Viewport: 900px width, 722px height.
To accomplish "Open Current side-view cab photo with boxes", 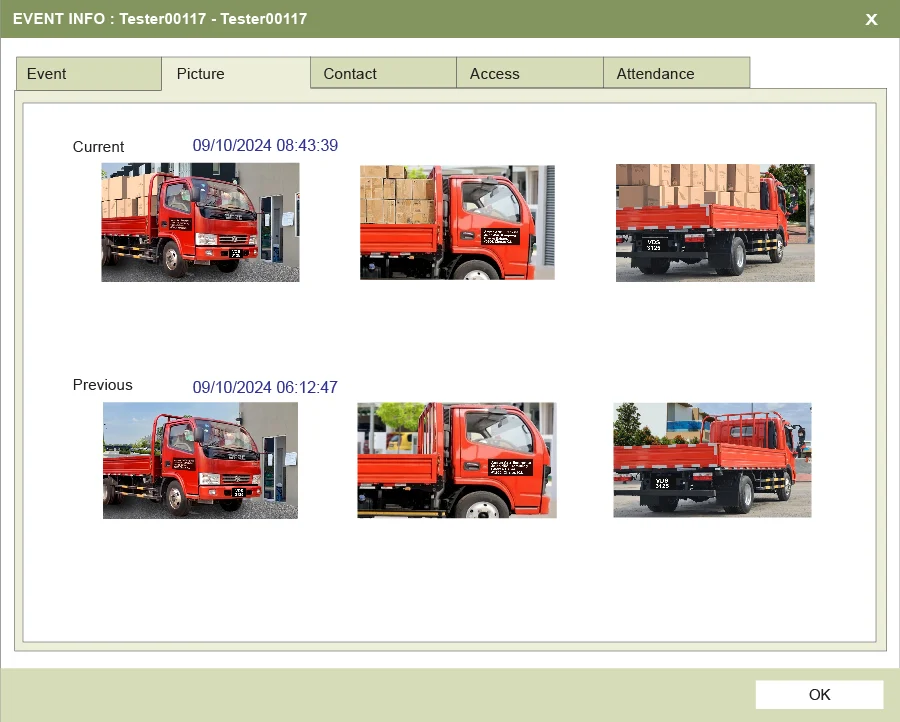I will click(457, 222).
